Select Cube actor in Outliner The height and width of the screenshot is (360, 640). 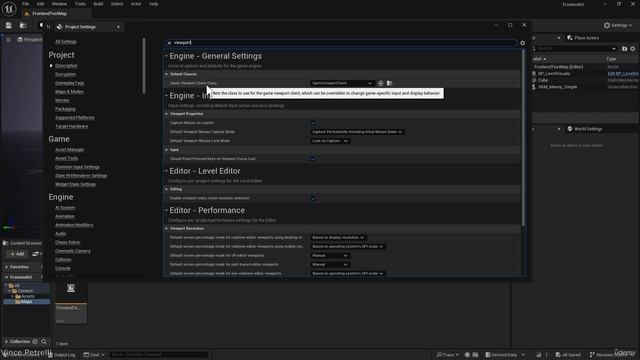(x=543, y=80)
